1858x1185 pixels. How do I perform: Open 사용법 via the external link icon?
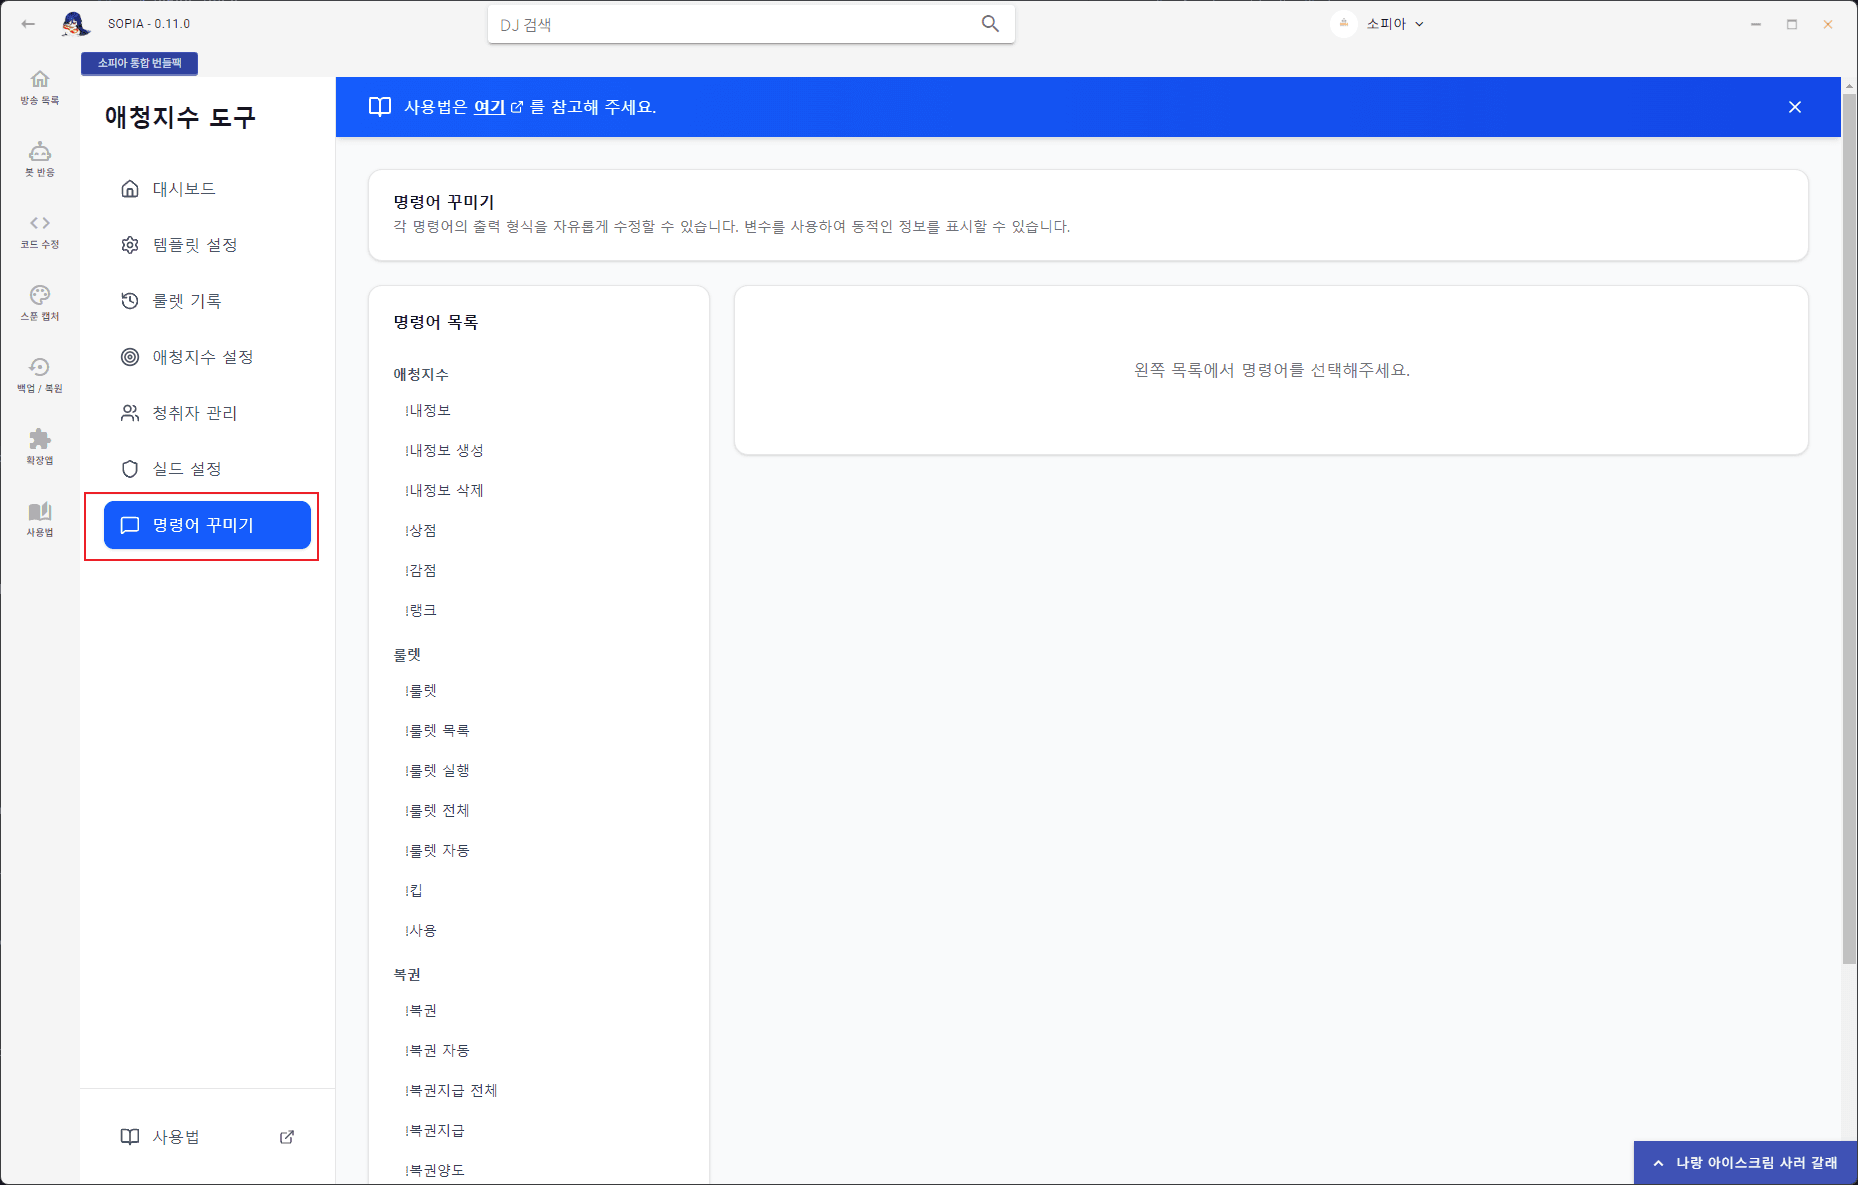click(x=287, y=1137)
